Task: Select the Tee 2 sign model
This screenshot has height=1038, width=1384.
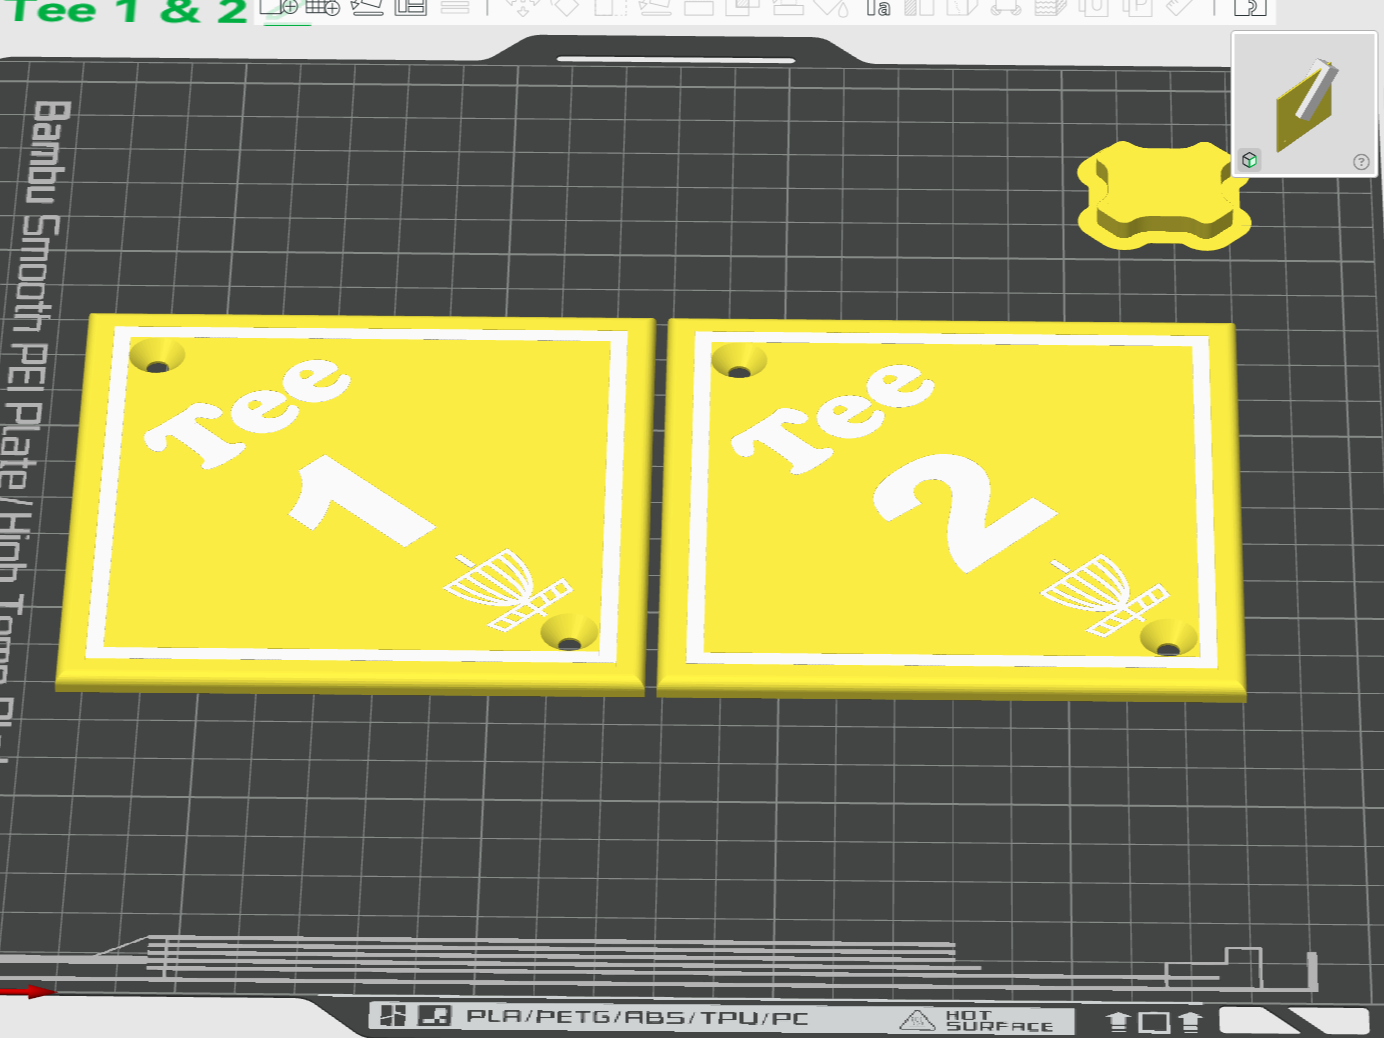Action: [950, 510]
